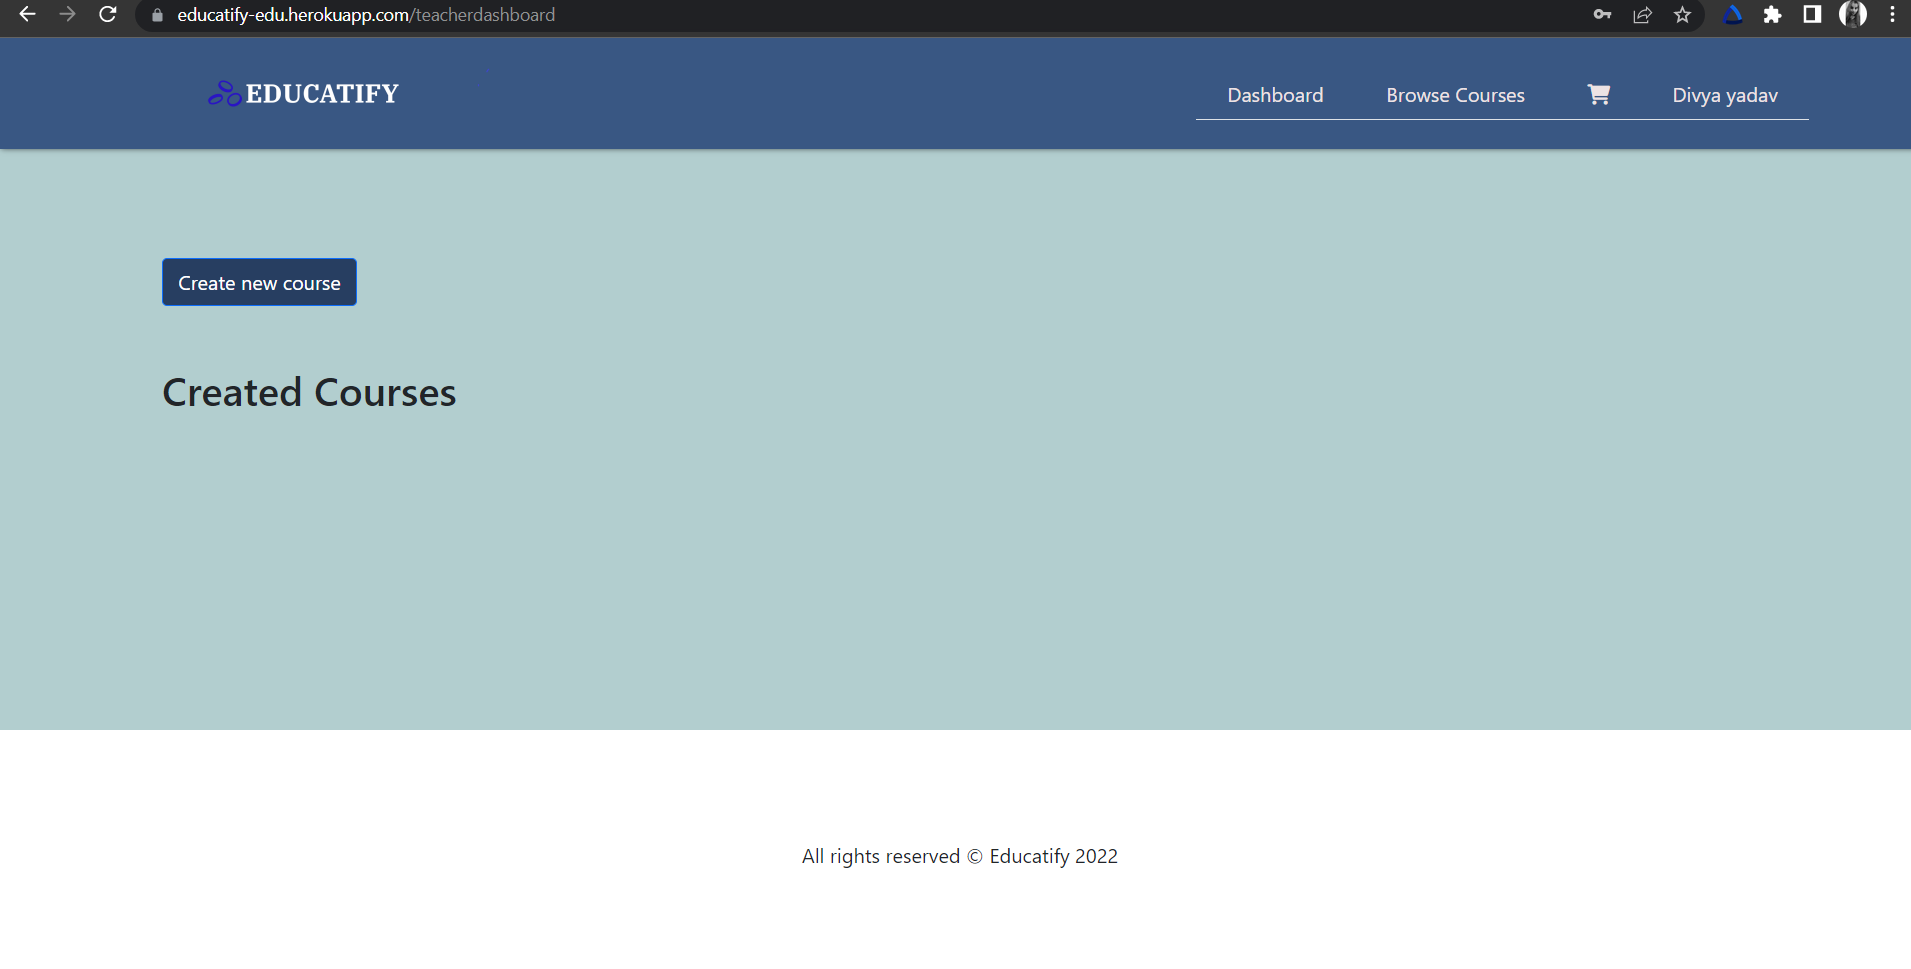Click the side panel icon near the profile
The image size is (1911, 969).
(x=1811, y=15)
